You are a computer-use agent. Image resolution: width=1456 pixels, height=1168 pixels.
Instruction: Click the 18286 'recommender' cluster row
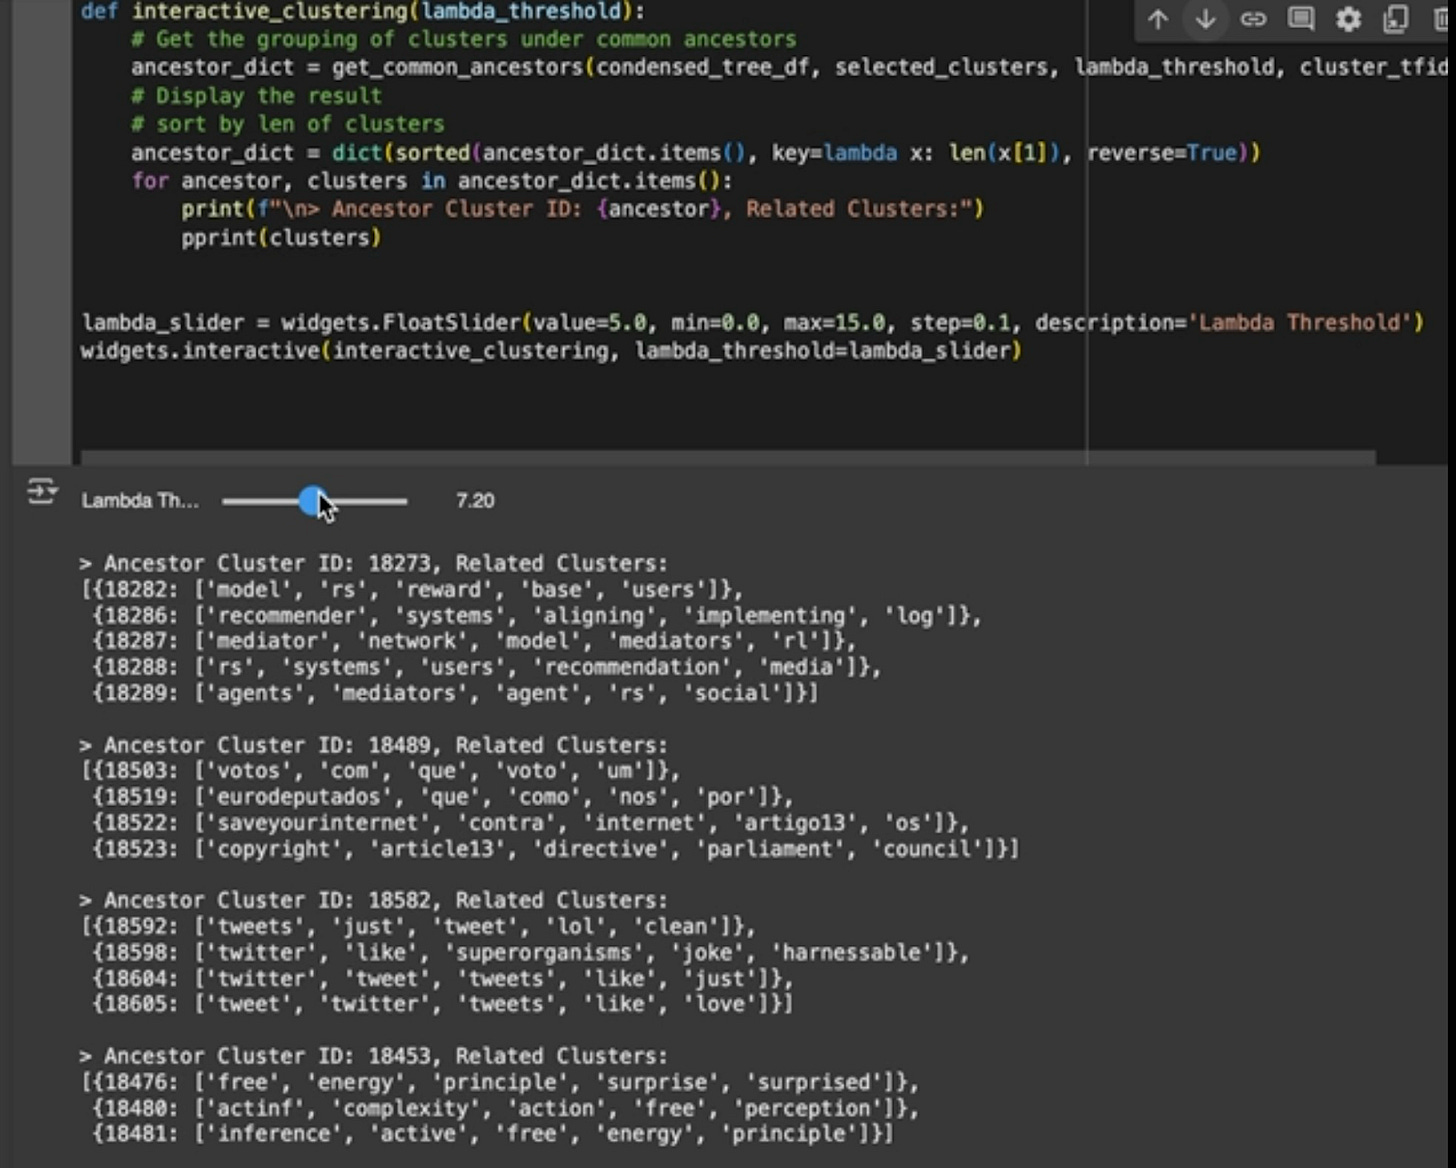537,616
